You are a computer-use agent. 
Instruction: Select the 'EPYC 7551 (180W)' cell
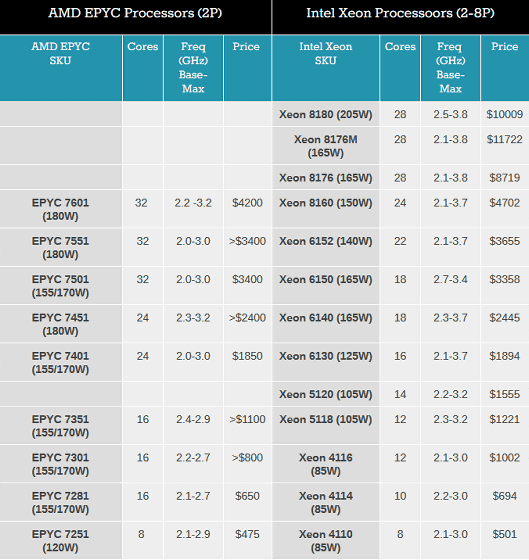click(60, 248)
